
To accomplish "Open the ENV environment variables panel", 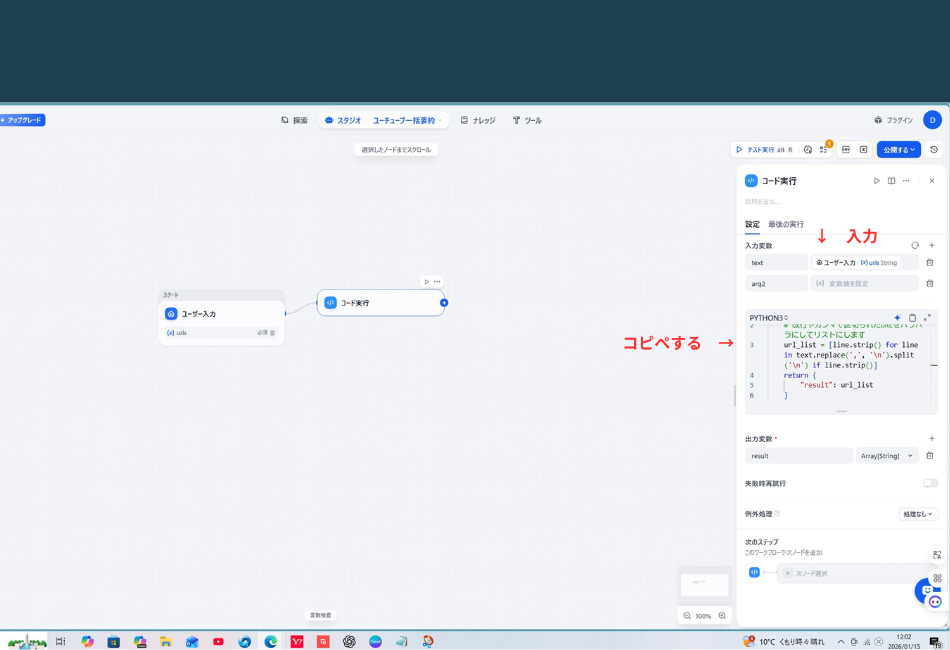I will coord(846,150).
